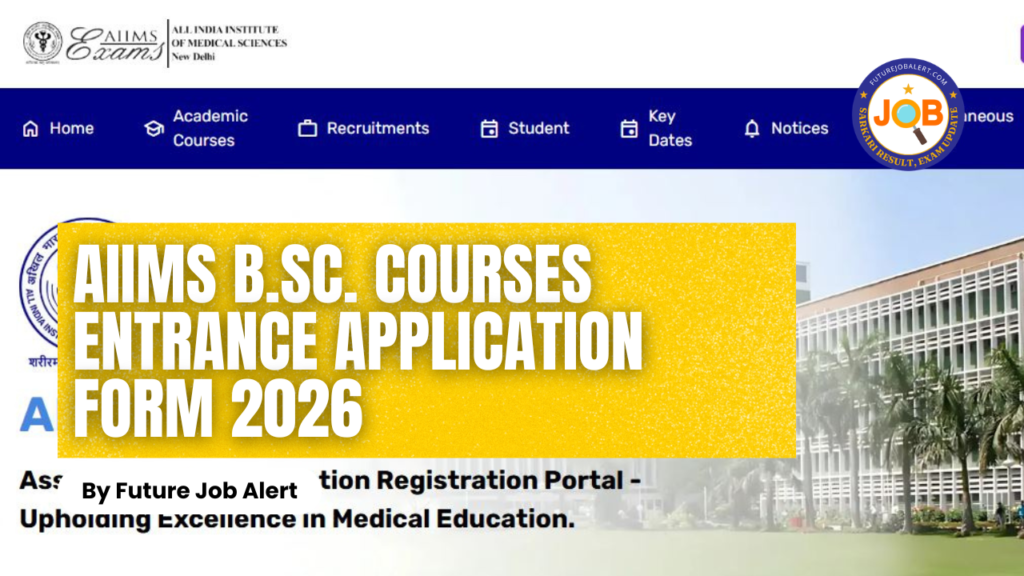Screen dimensions: 1024x576
Task: Click the calendar icon beside Student
Action: 489,129
